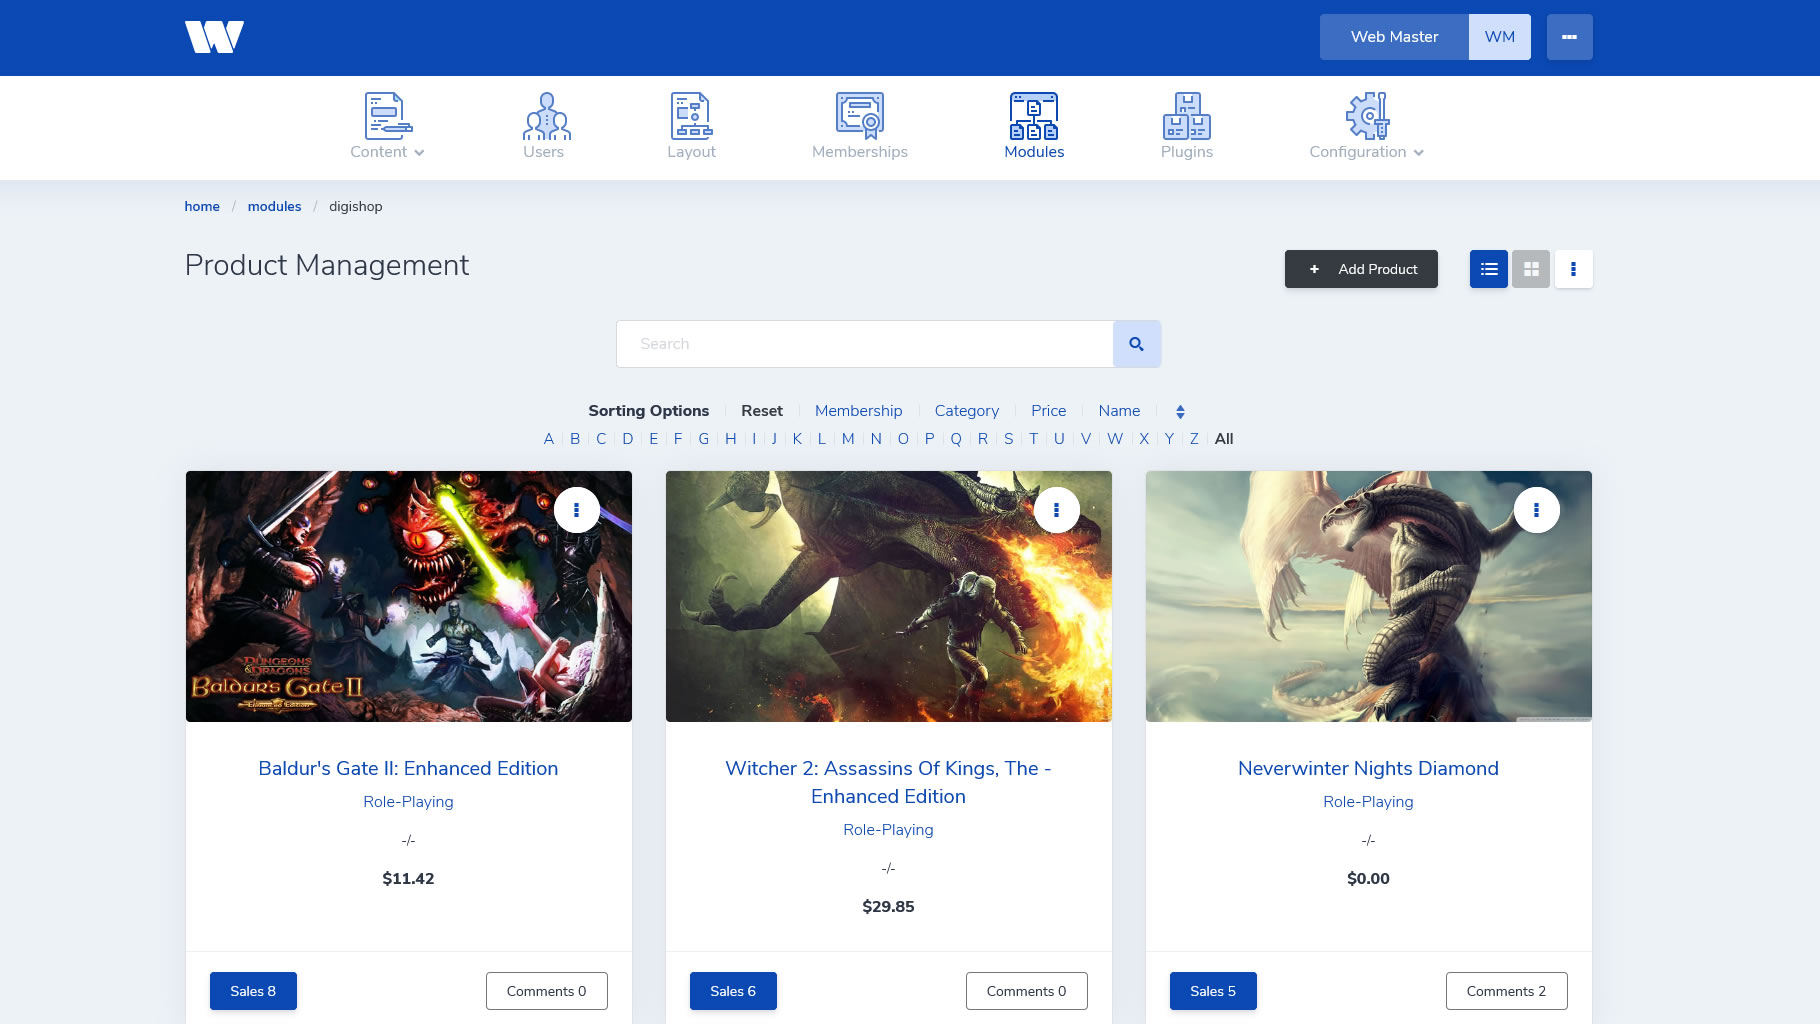The image size is (1820, 1024).
Task: Open Comments 2 on Neverwinter Nights Diamond
Action: pos(1507,991)
